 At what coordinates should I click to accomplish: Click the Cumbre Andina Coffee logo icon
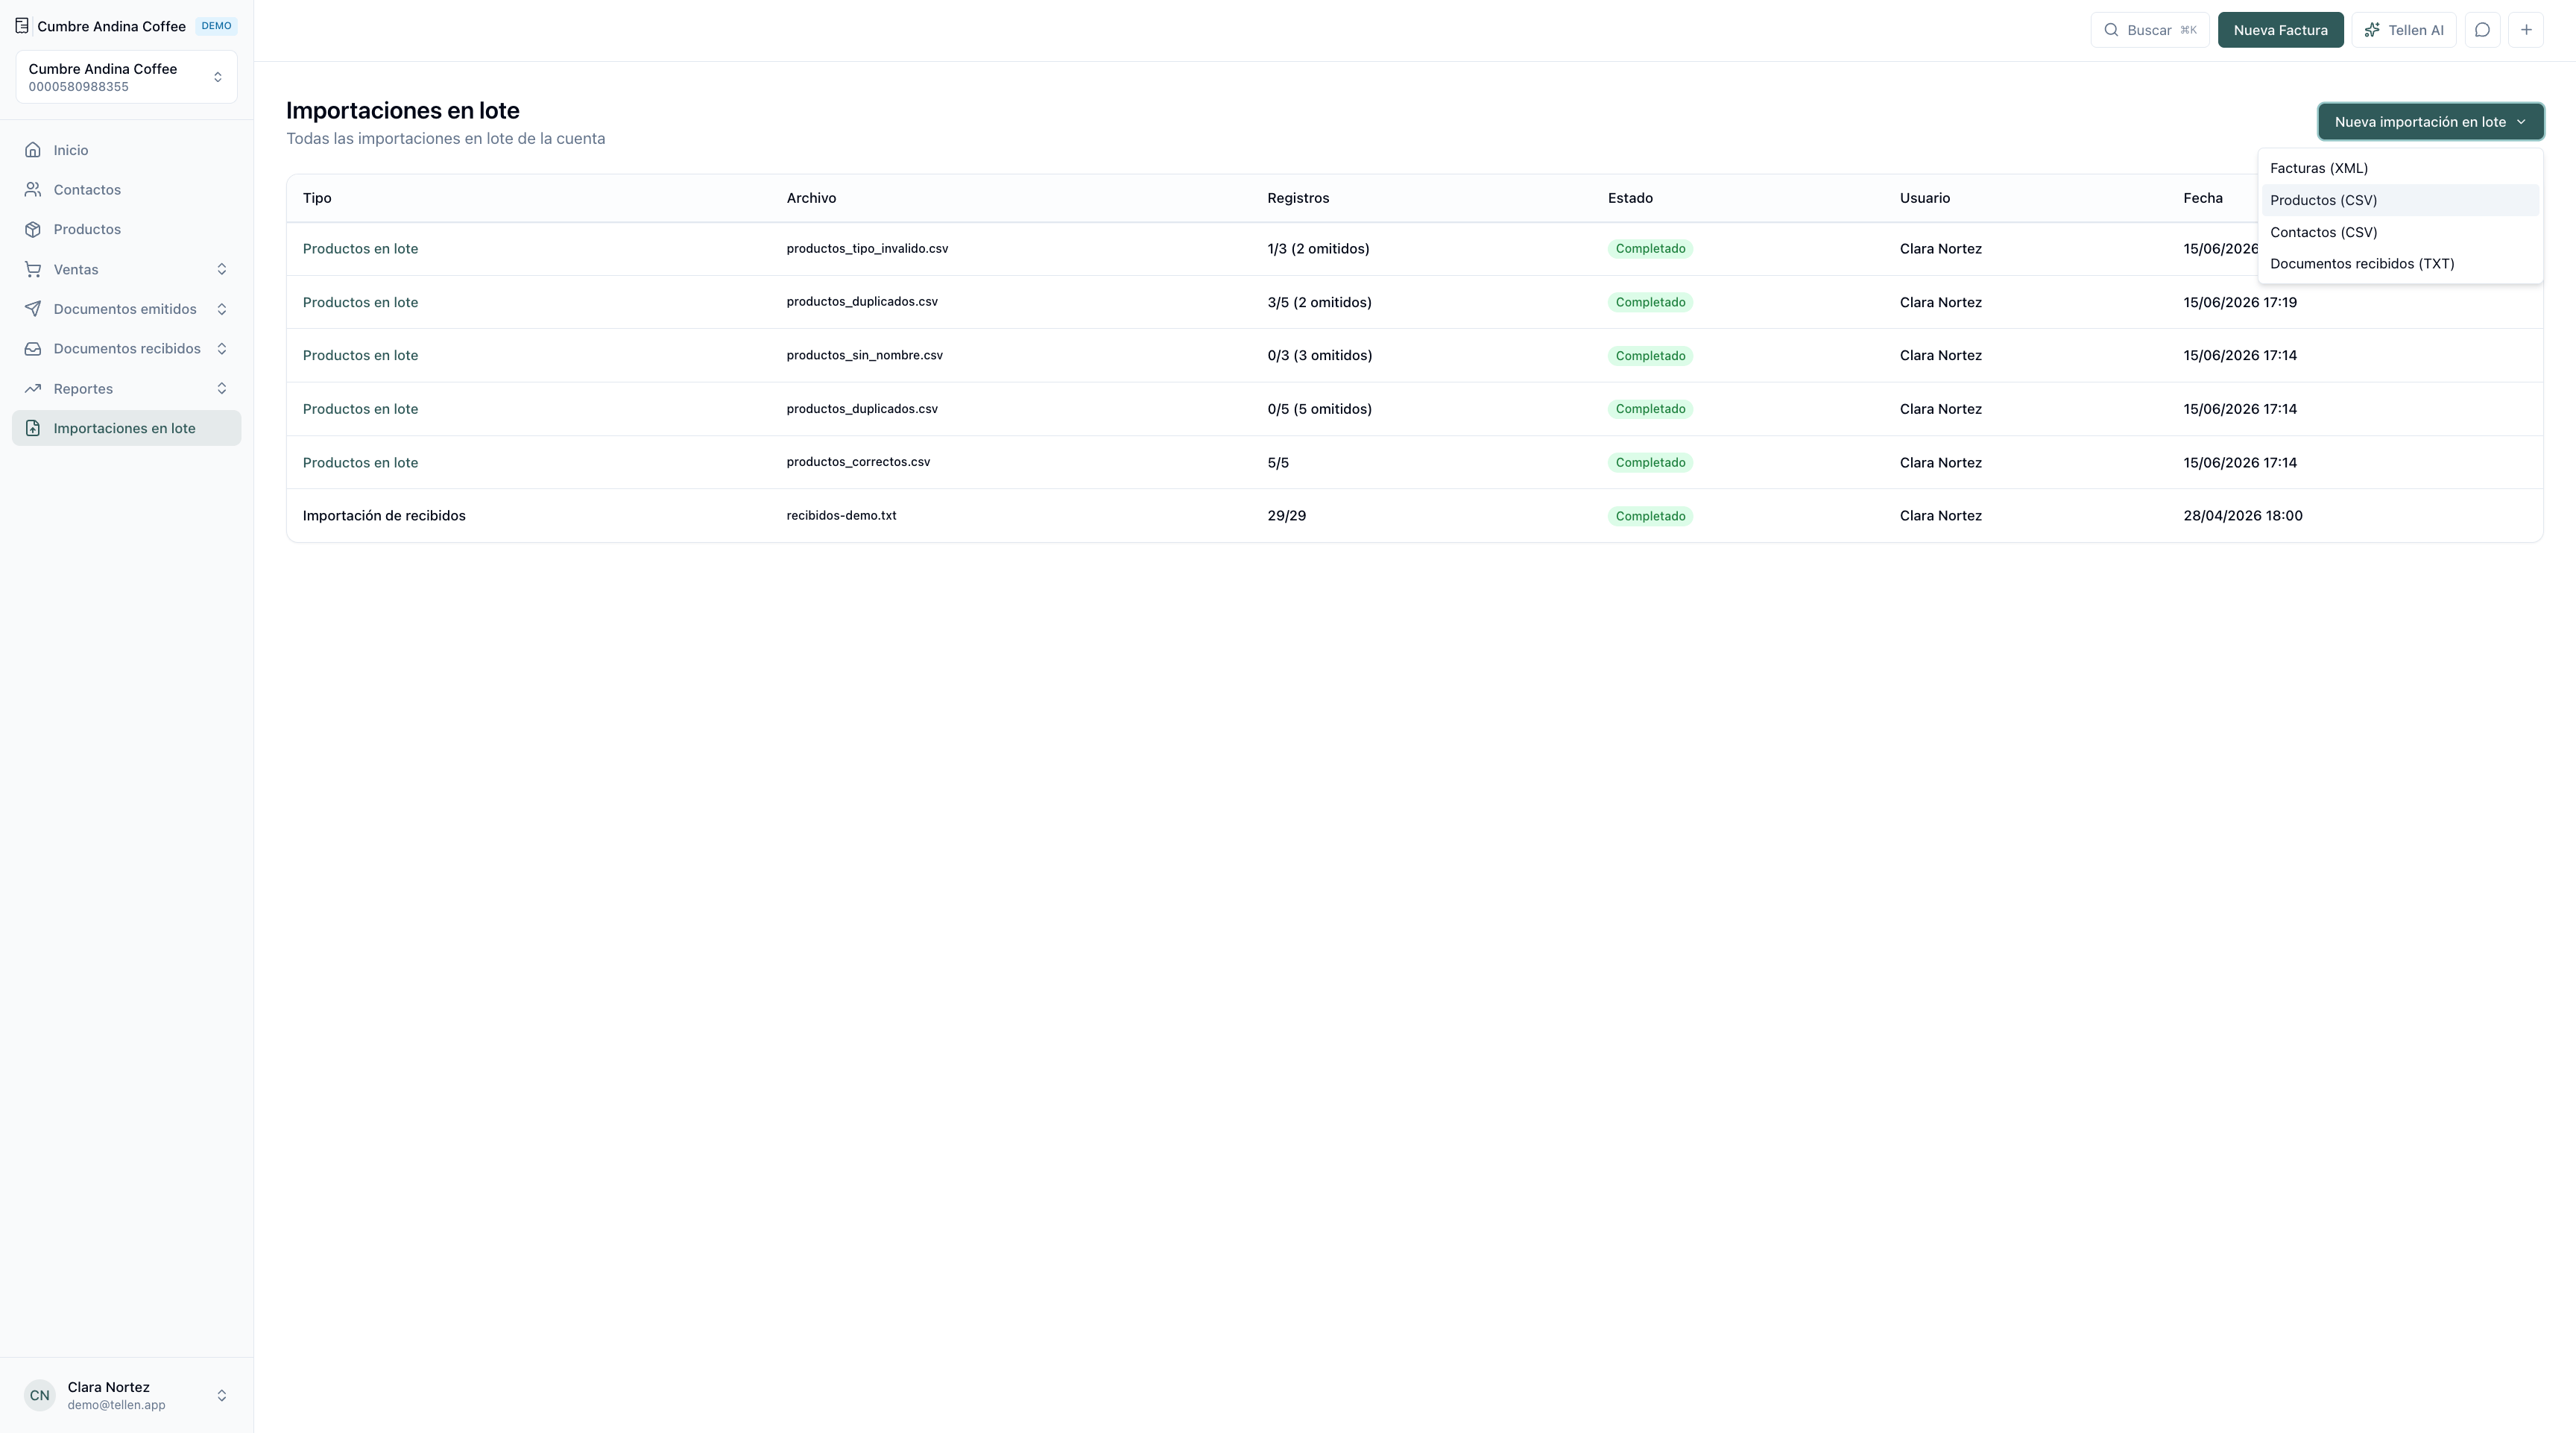point(22,26)
